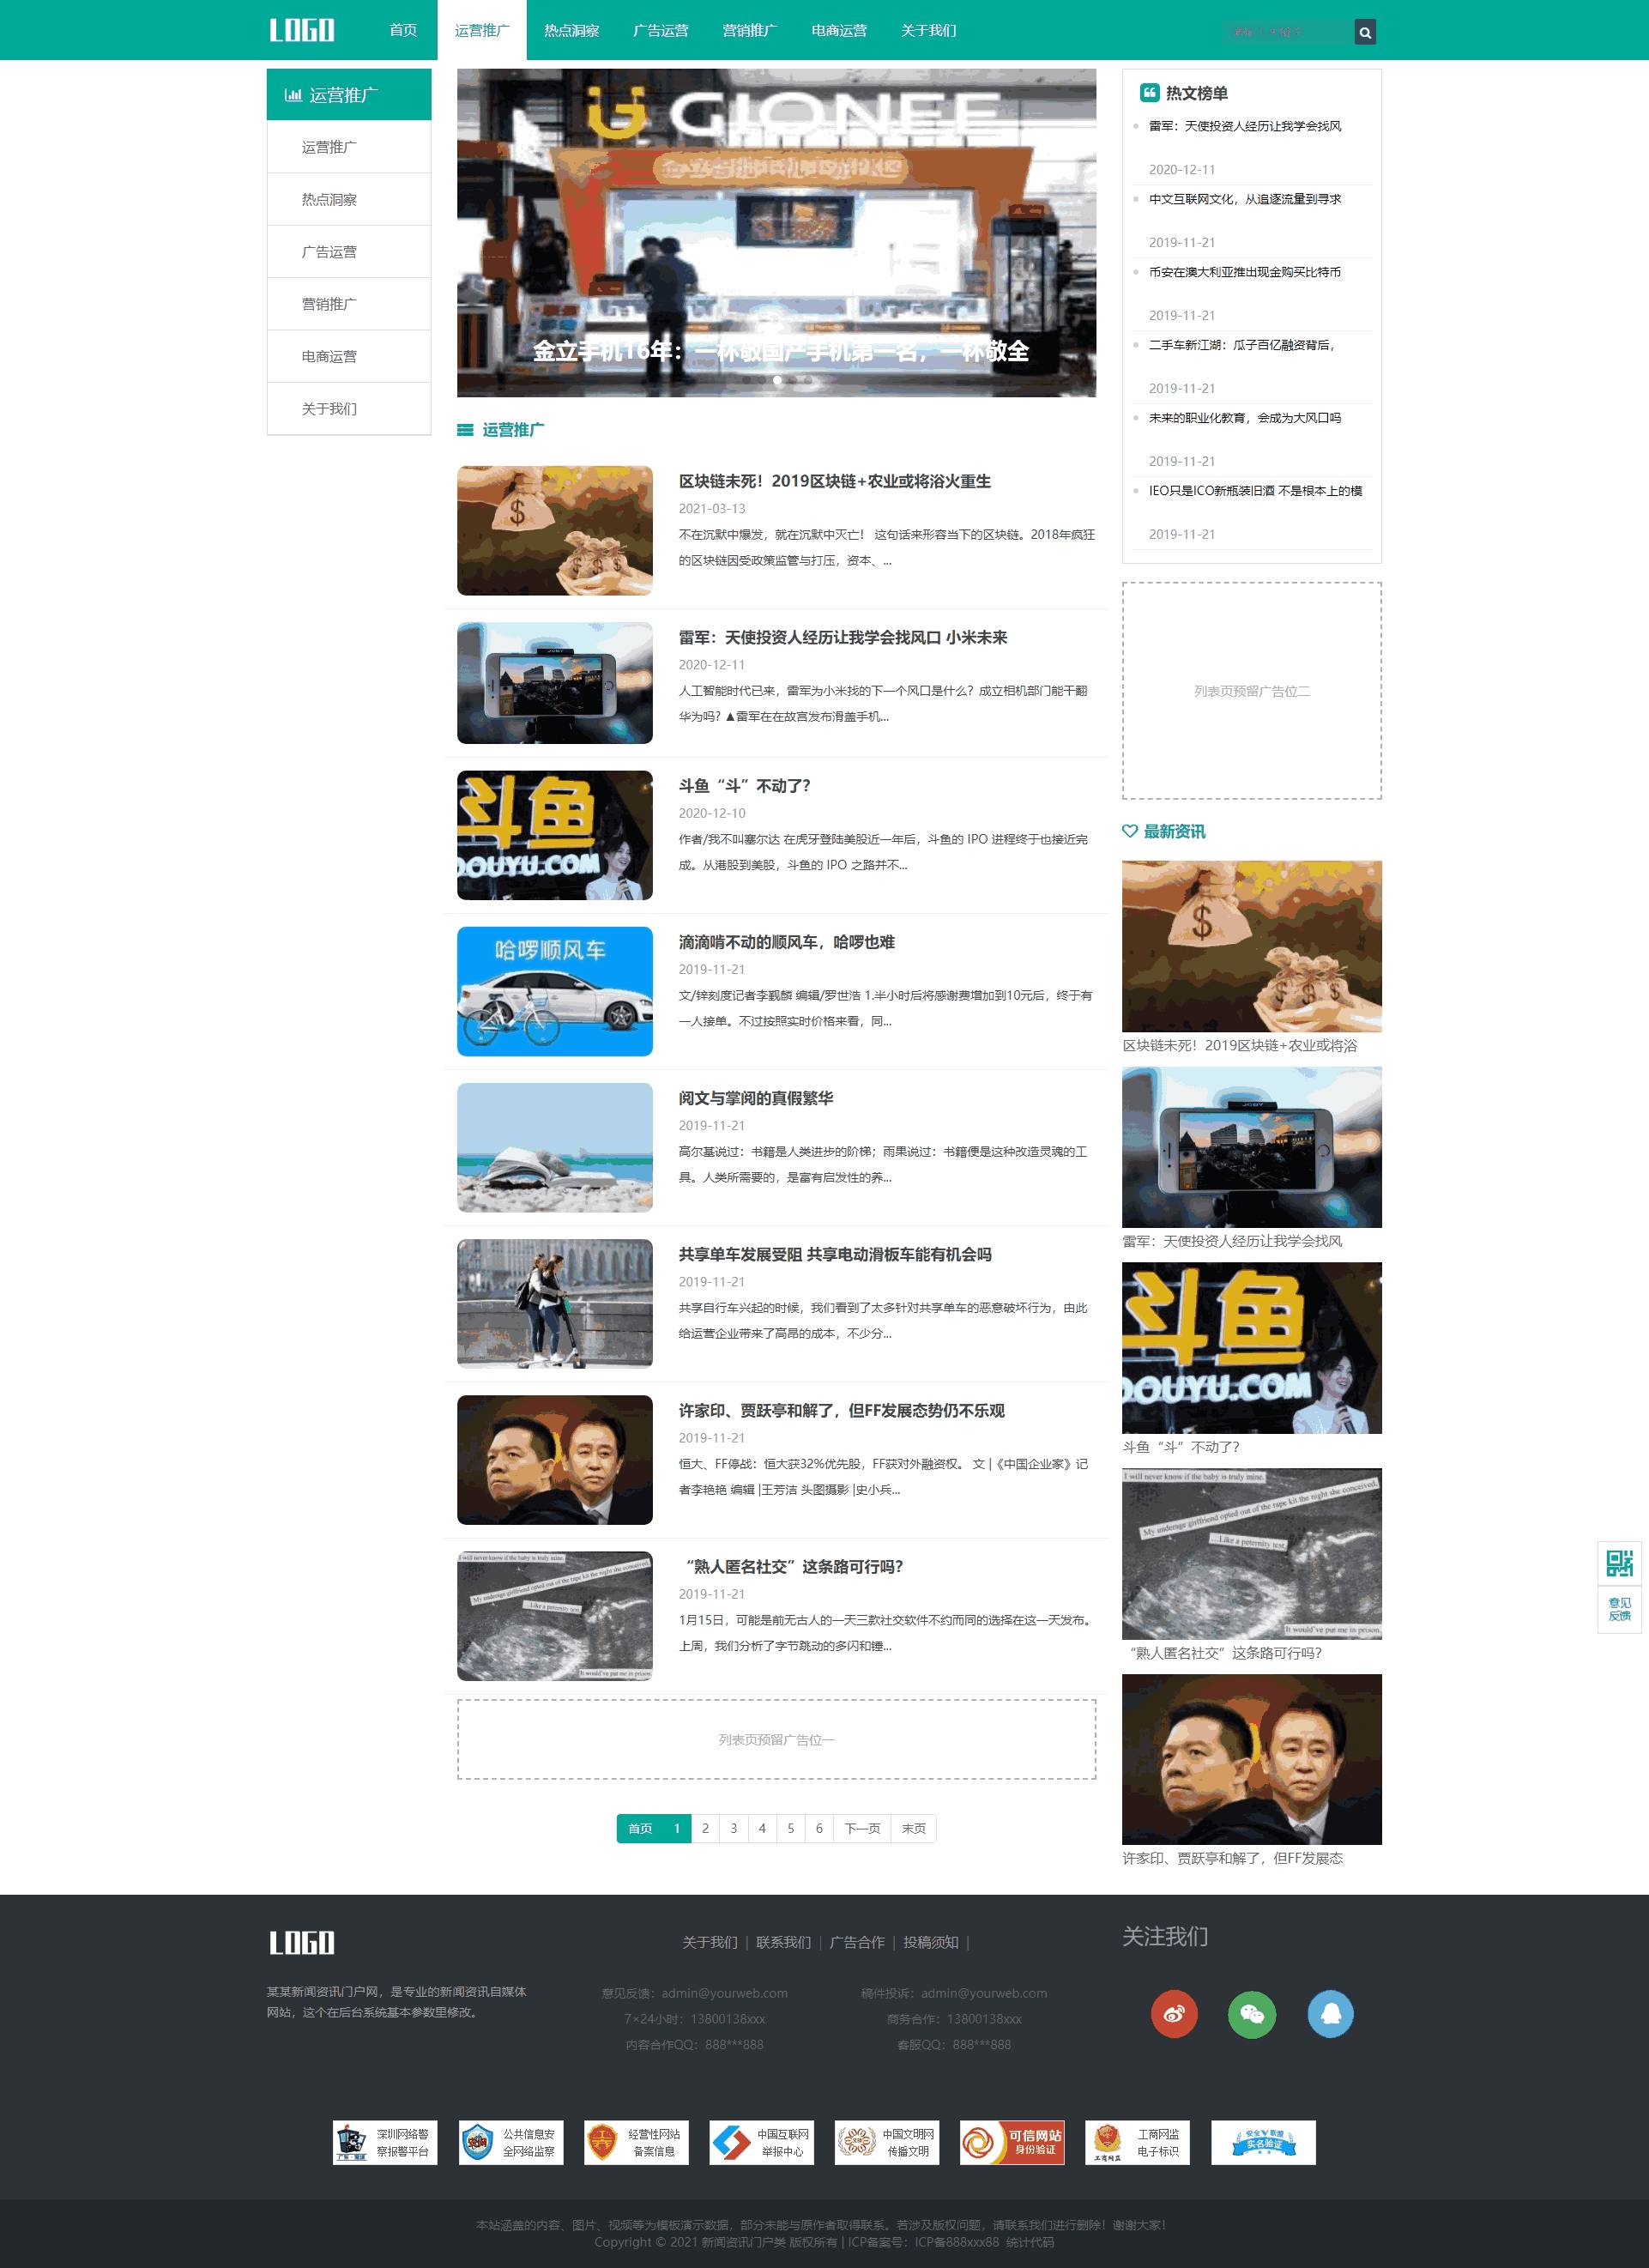Click the white LOGO in top header
The image size is (1649, 2268).
coord(301,30)
